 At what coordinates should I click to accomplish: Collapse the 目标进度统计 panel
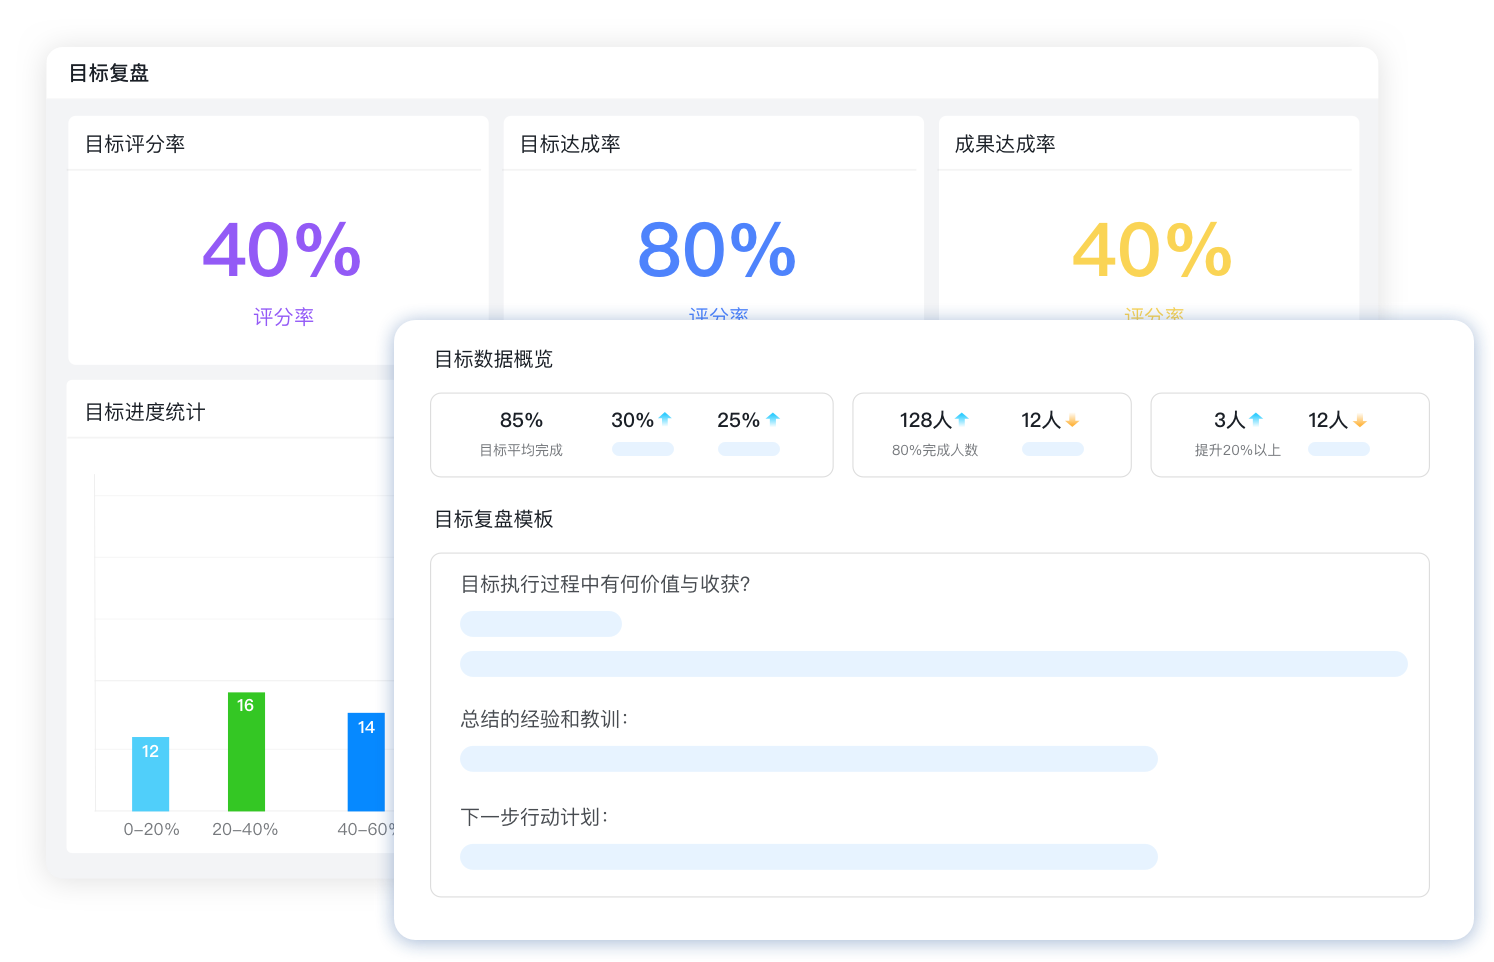(x=145, y=410)
